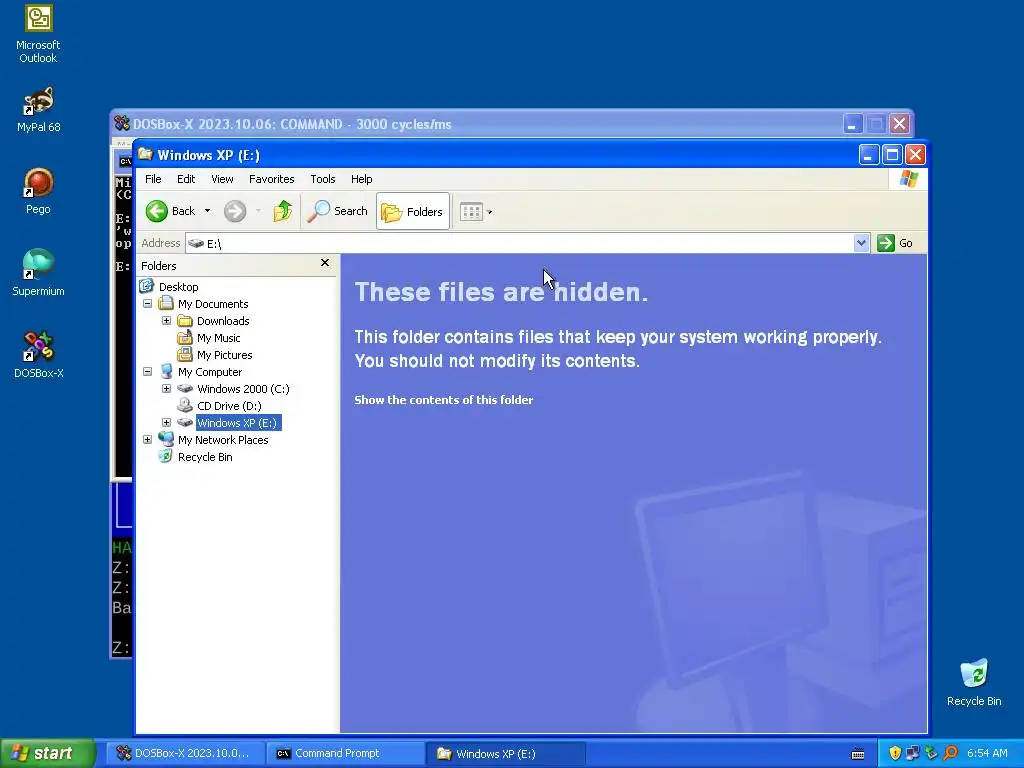Select Windows XP (E:) tree item
1024x768 pixels.
238,423
